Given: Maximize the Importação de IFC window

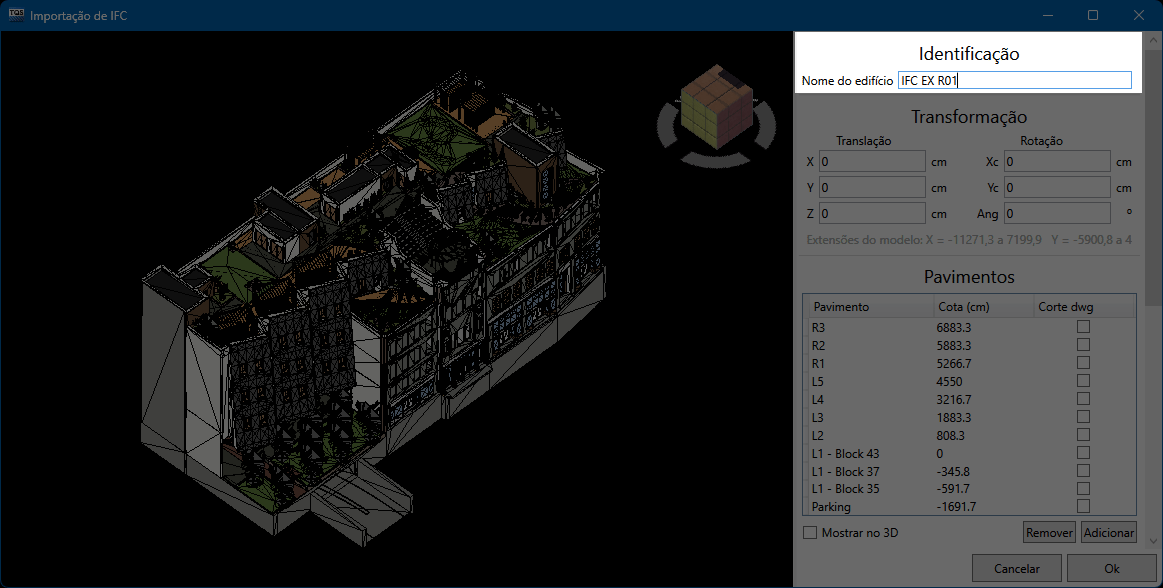Looking at the screenshot, I should pyautogui.click(x=1093, y=15).
